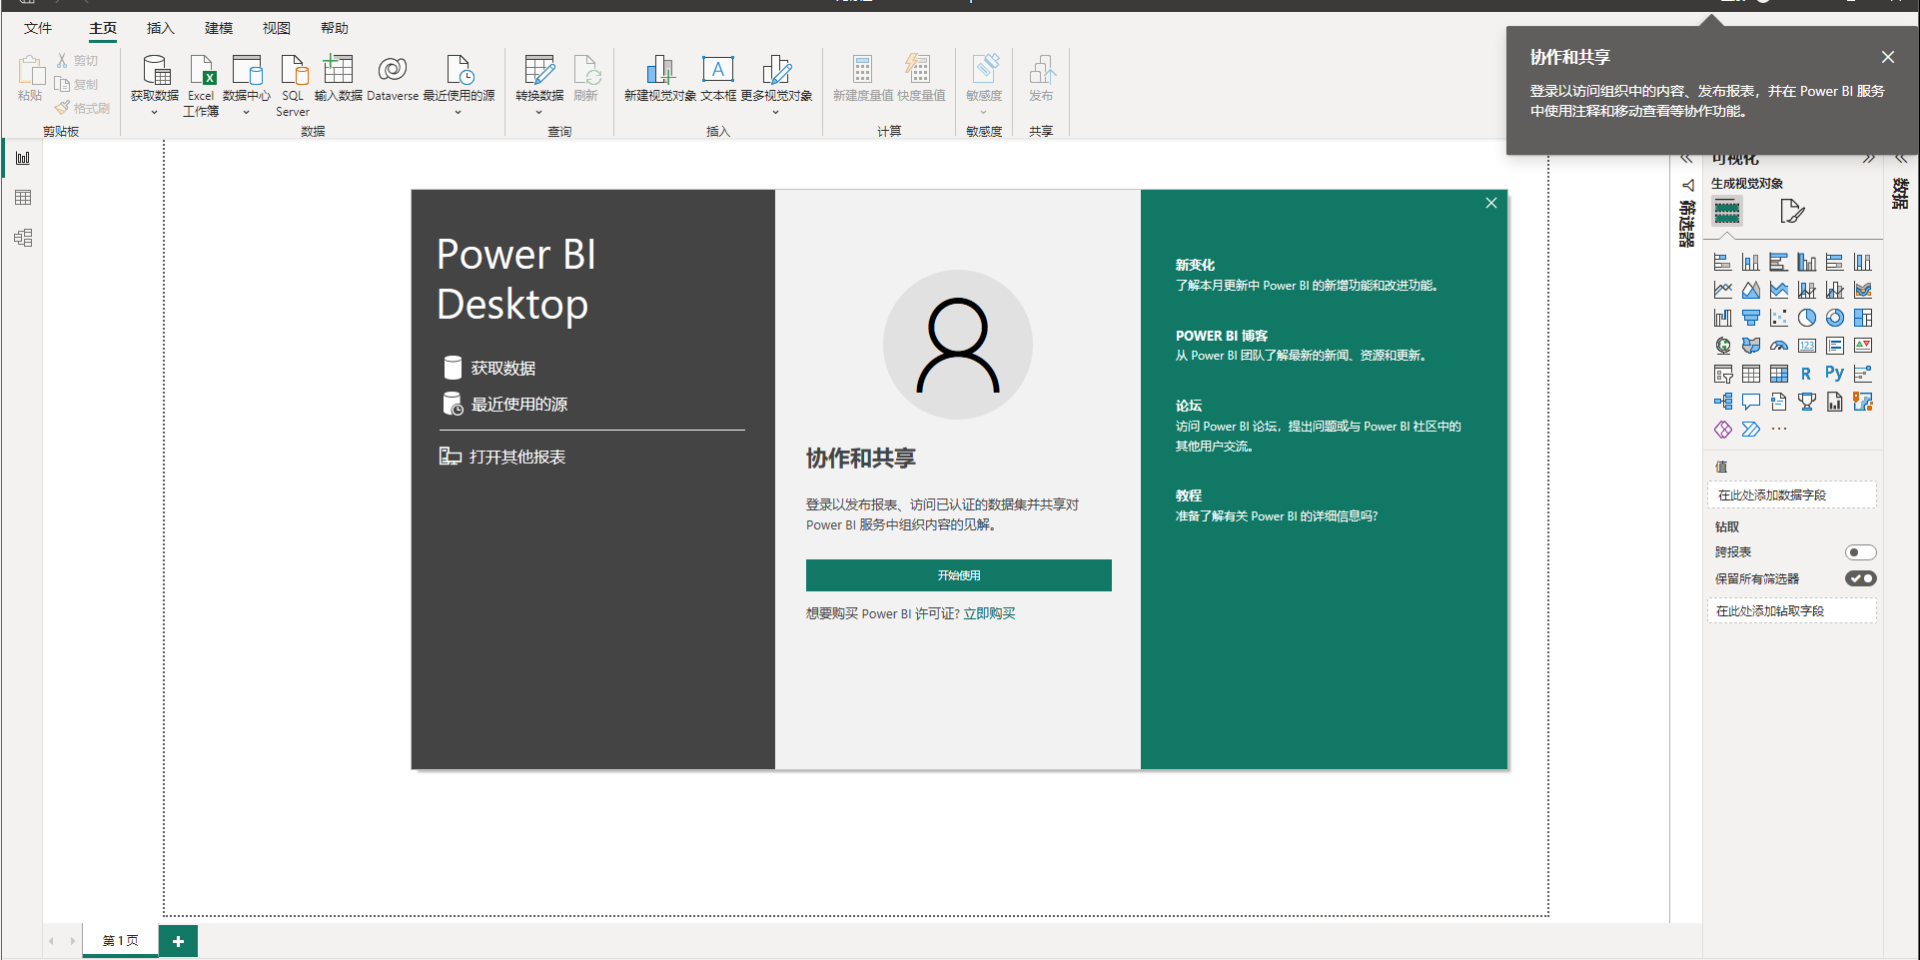Add new page with plus button

[x=178, y=941]
